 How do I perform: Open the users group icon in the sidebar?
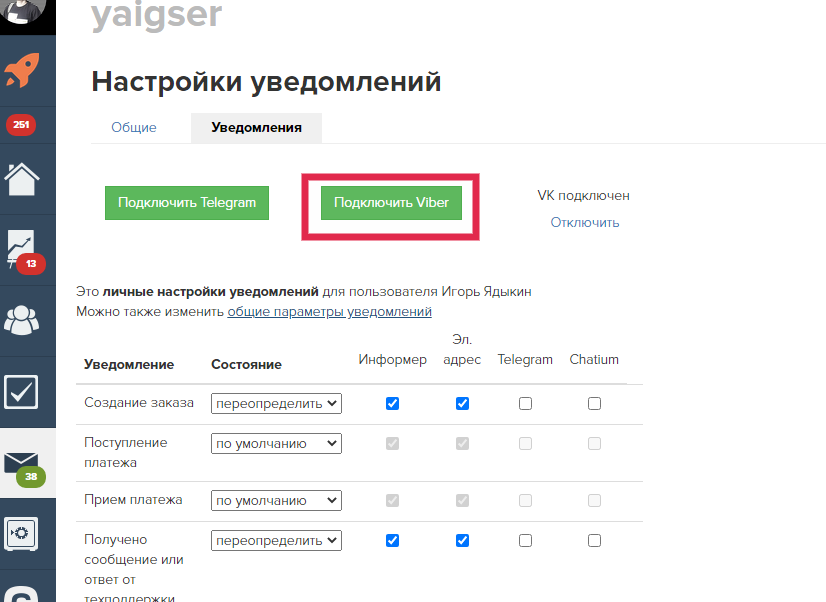[22, 320]
